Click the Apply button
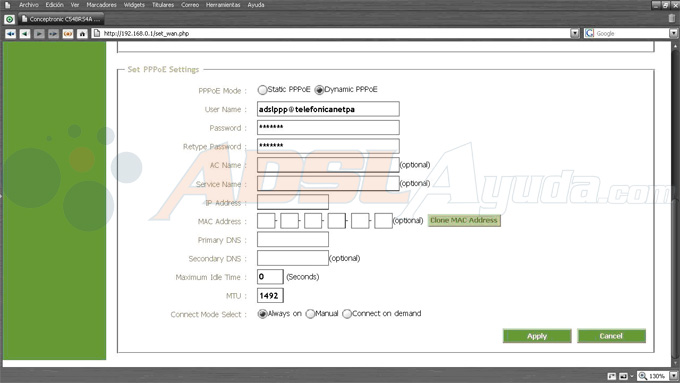Viewport: 680px width, 383px height. point(537,336)
